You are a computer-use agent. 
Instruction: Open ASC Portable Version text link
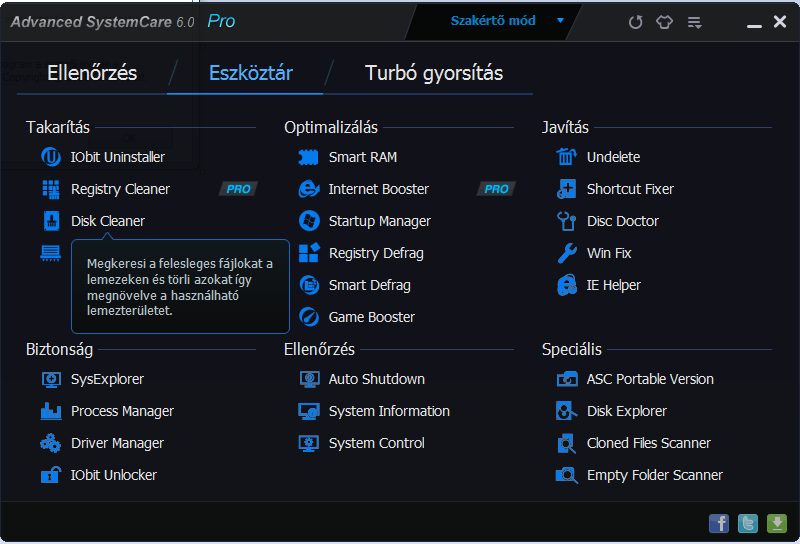point(650,379)
